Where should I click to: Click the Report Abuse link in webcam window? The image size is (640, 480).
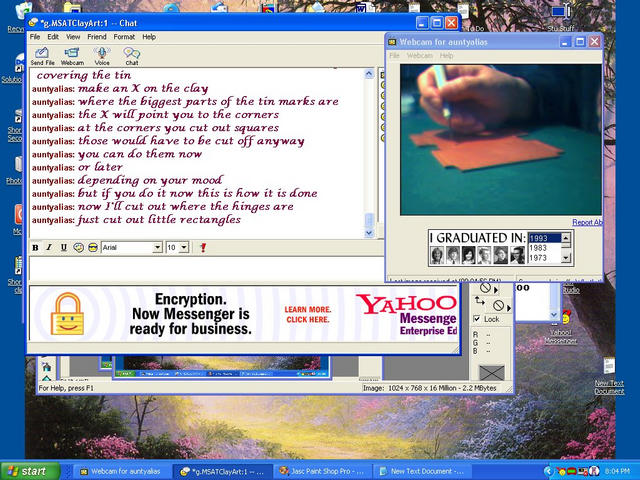pyautogui.click(x=587, y=222)
